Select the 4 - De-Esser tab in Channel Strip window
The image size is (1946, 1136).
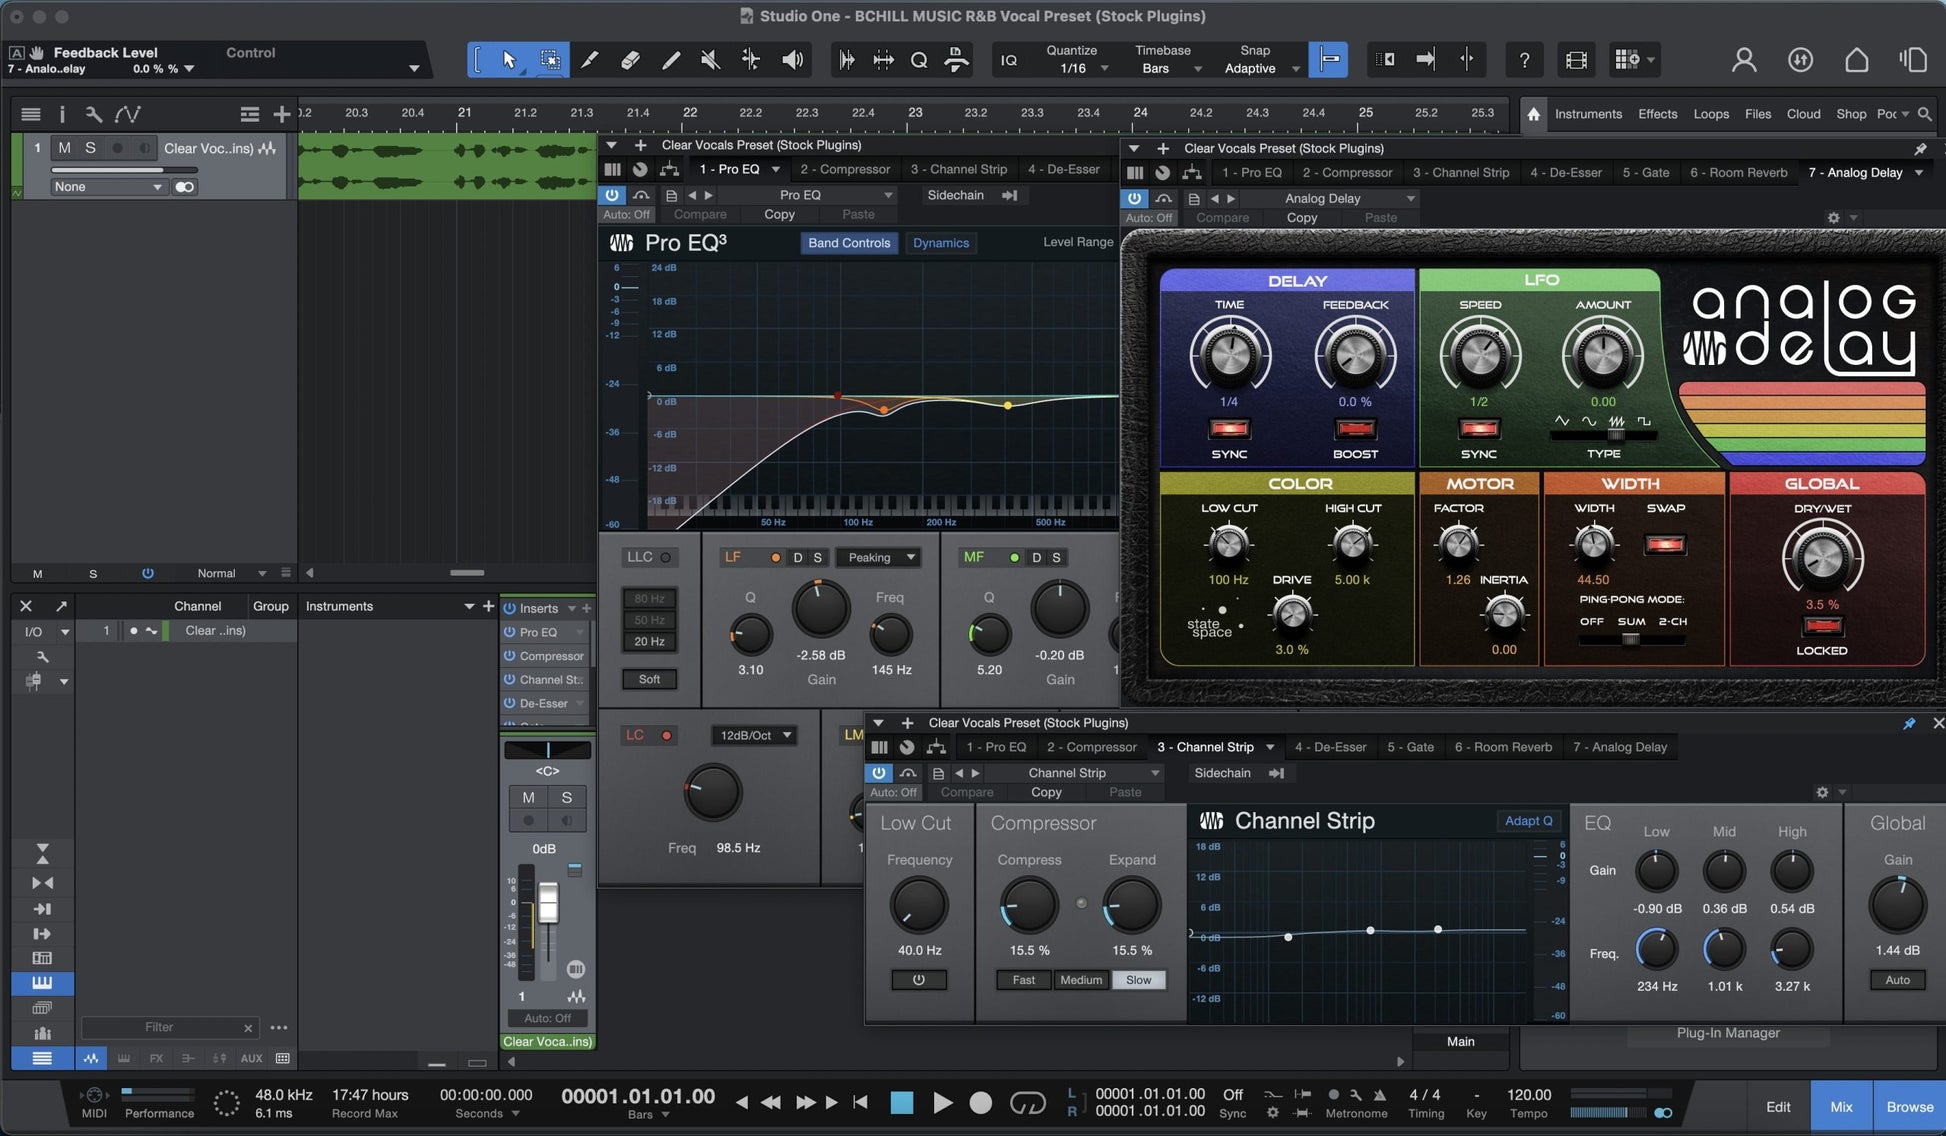click(x=1330, y=747)
